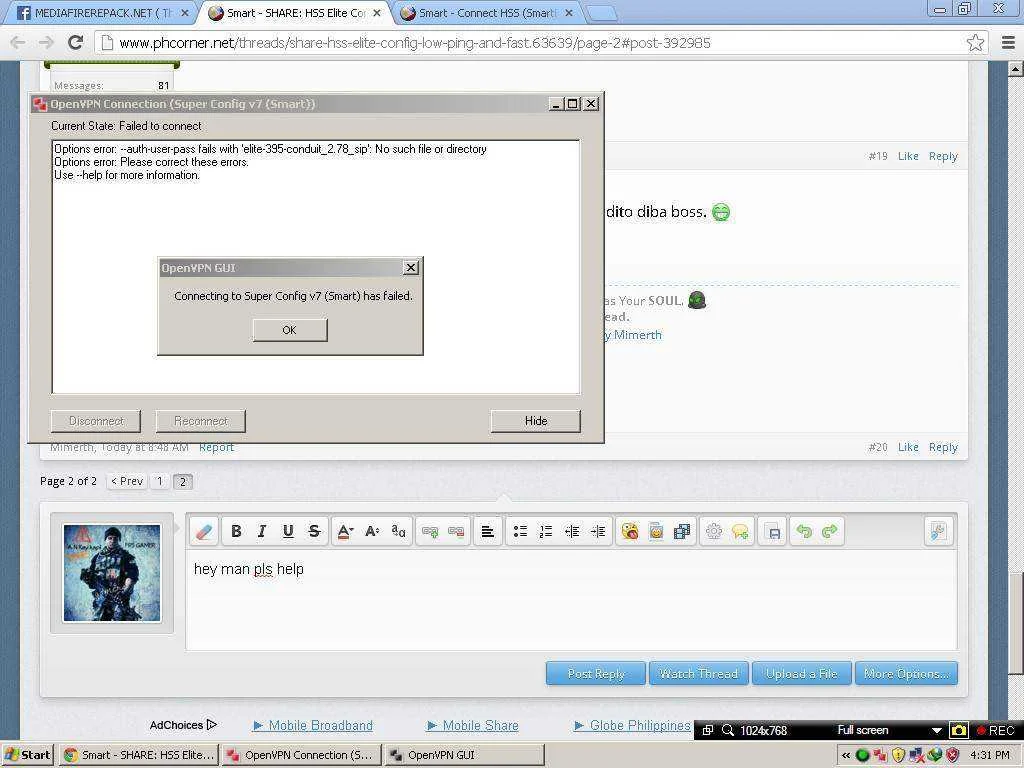Viewport: 1024px width, 768px height.
Task: Click Like on post #20
Action: coord(908,447)
